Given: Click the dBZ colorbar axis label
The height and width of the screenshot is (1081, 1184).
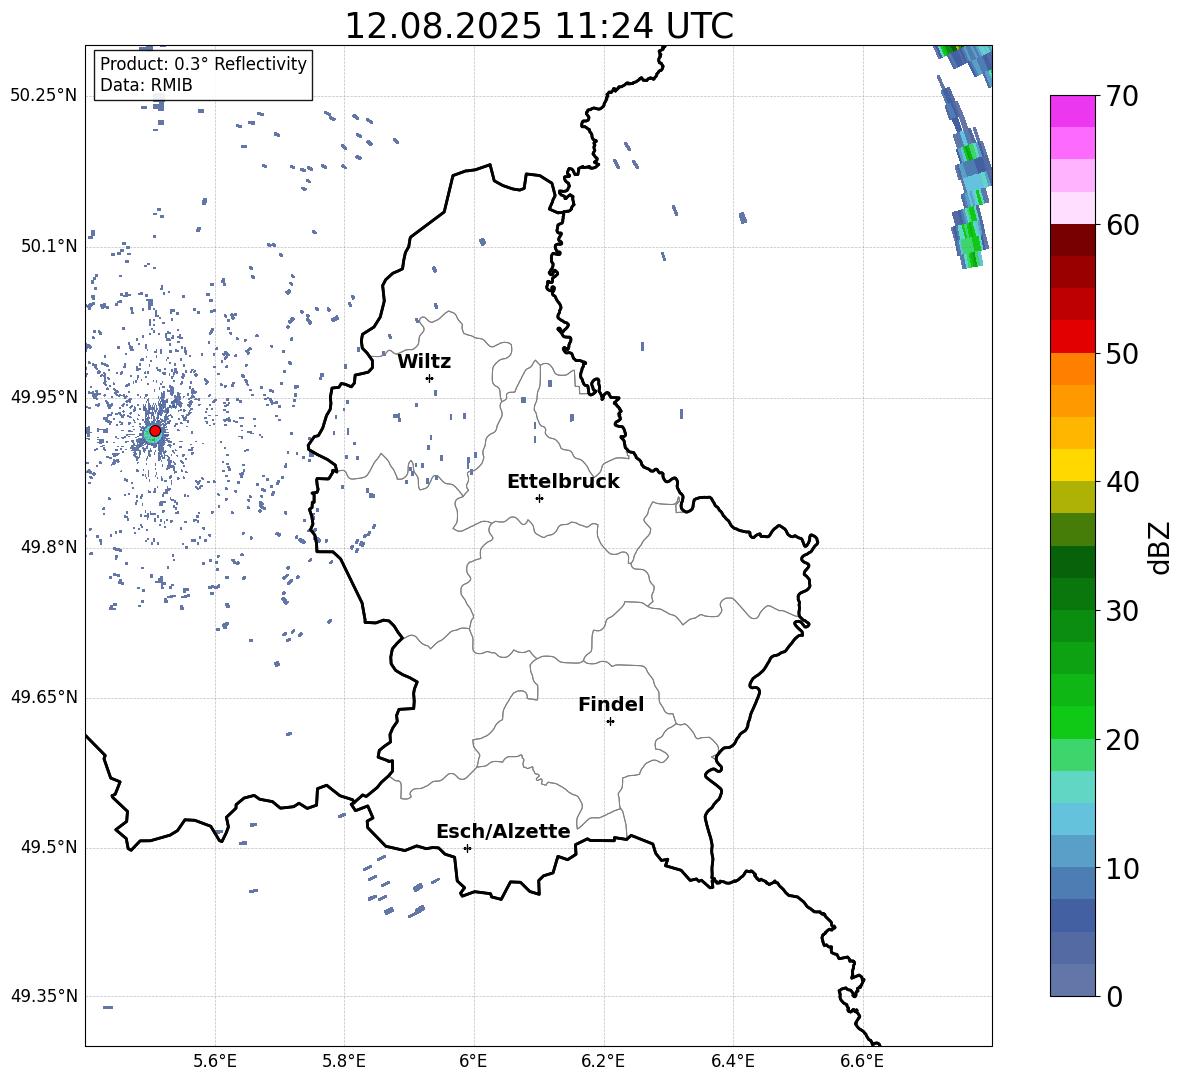Looking at the screenshot, I should tap(1161, 547).
